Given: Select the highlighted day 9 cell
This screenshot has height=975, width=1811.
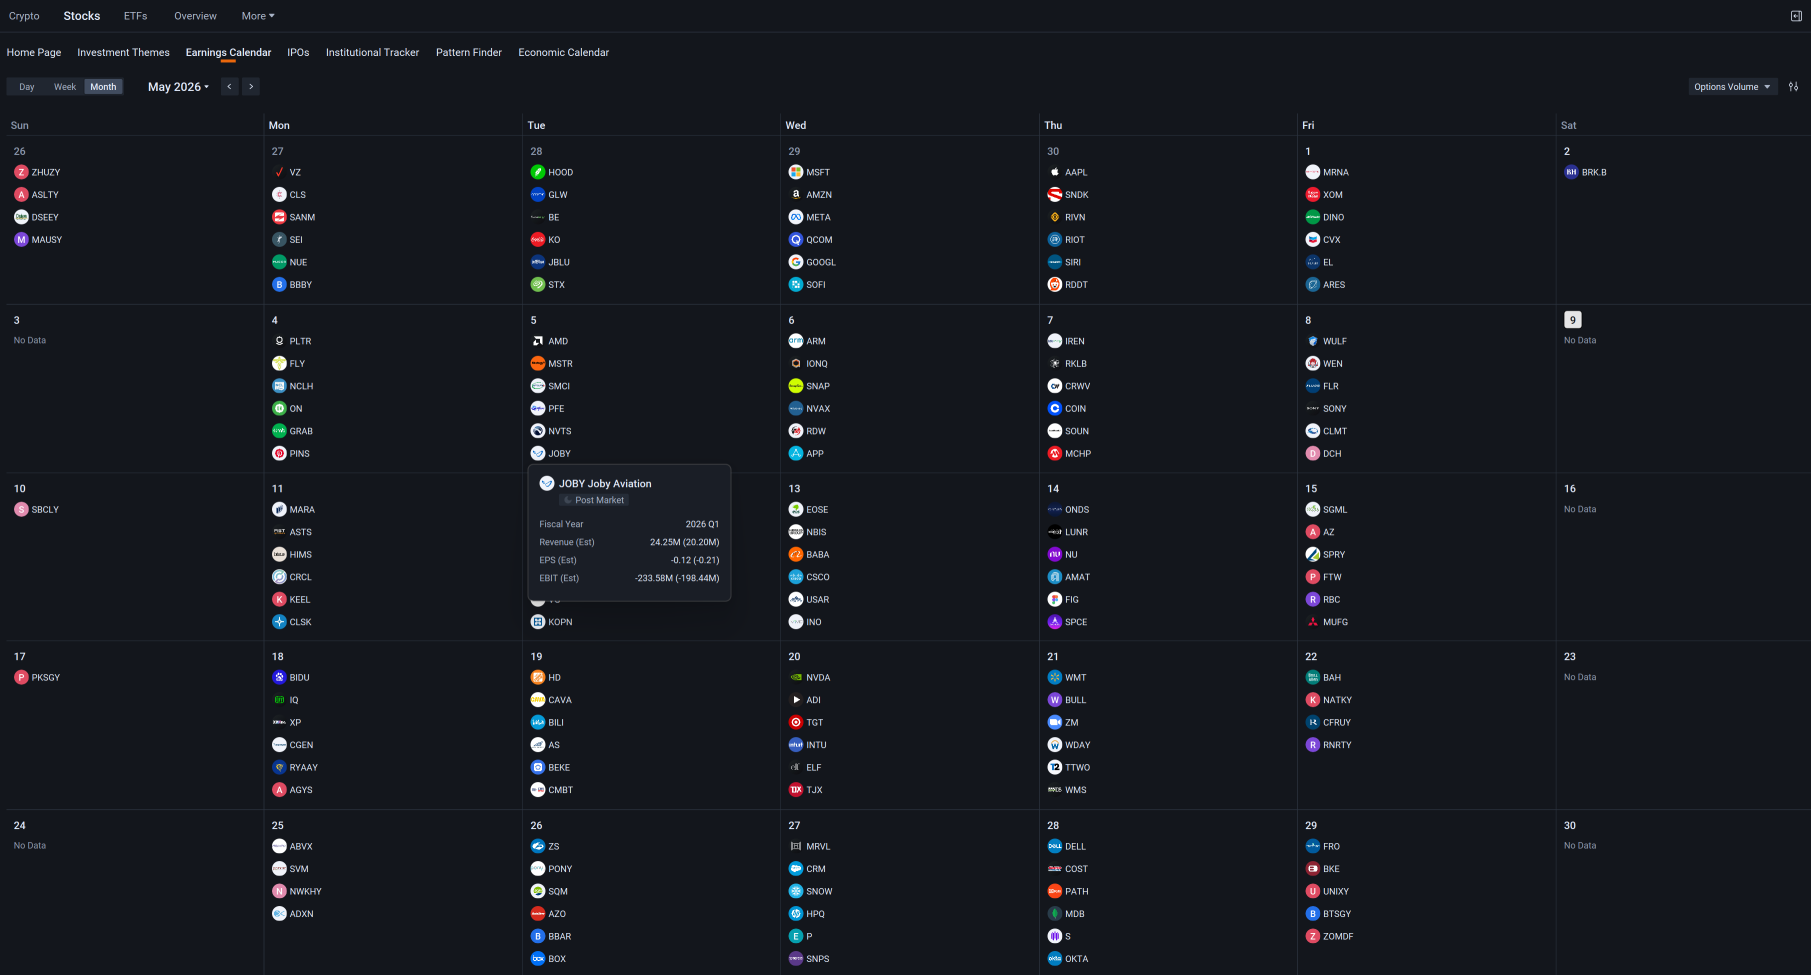Looking at the screenshot, I should pyautogui.click(x=1573, y=320).
